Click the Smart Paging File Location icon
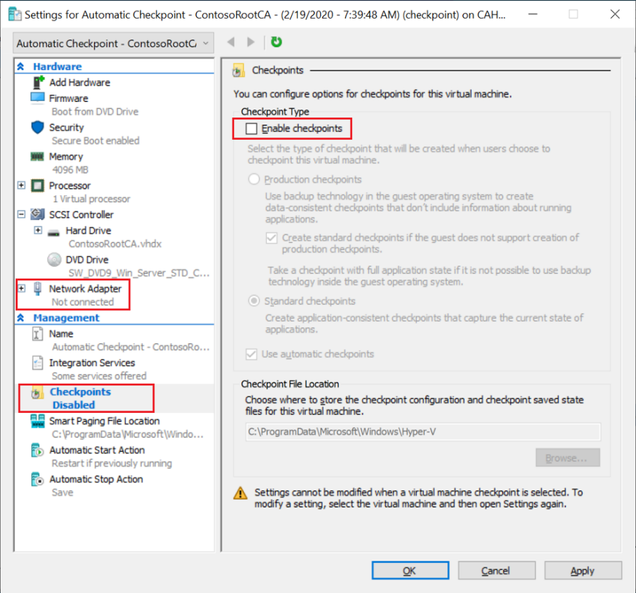The height and width of the screenshot is (593, 636). [x=38, y=421]
